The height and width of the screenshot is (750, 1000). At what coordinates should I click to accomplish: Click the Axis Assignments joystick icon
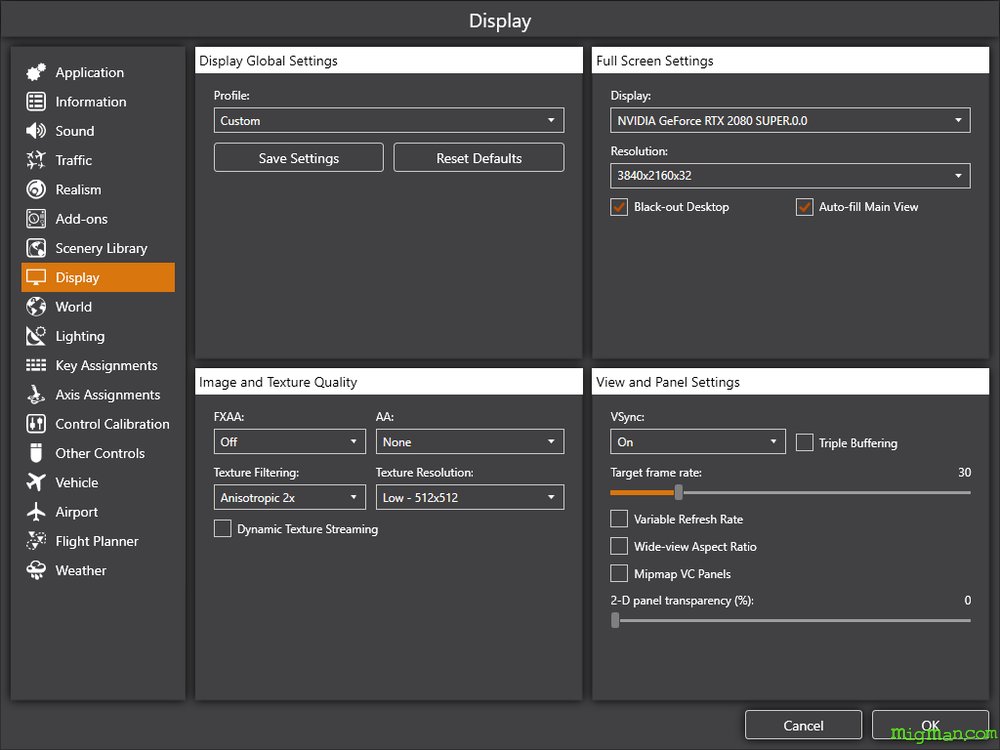coord(36,395)
